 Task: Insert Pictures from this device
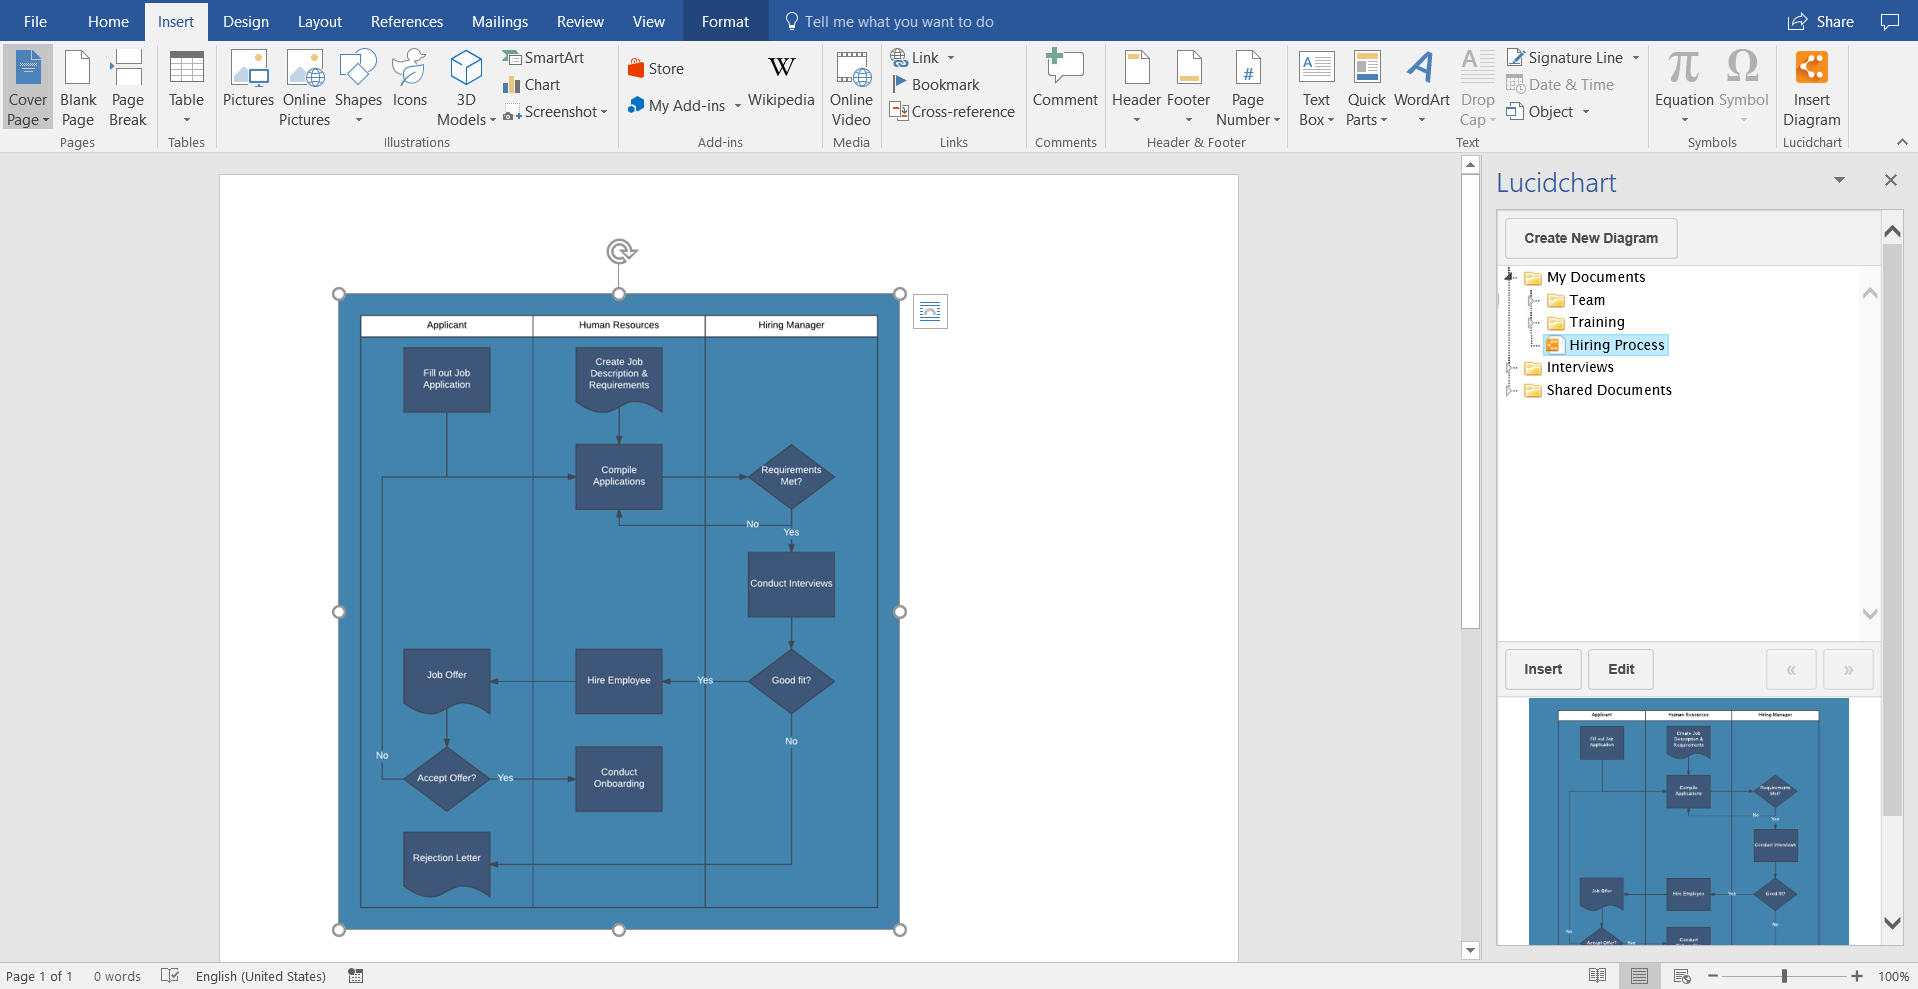coord(248,80)
